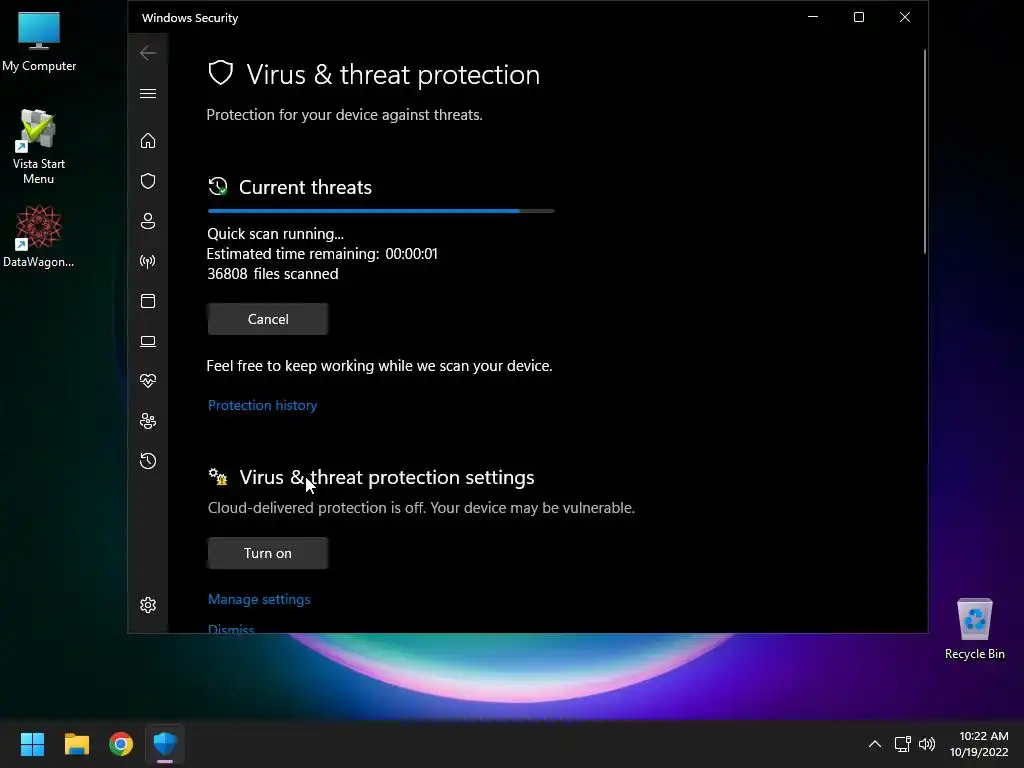Cancel the running quick scan
Viewport: 1024px width, 768px height.
click(x=268, y=319)
